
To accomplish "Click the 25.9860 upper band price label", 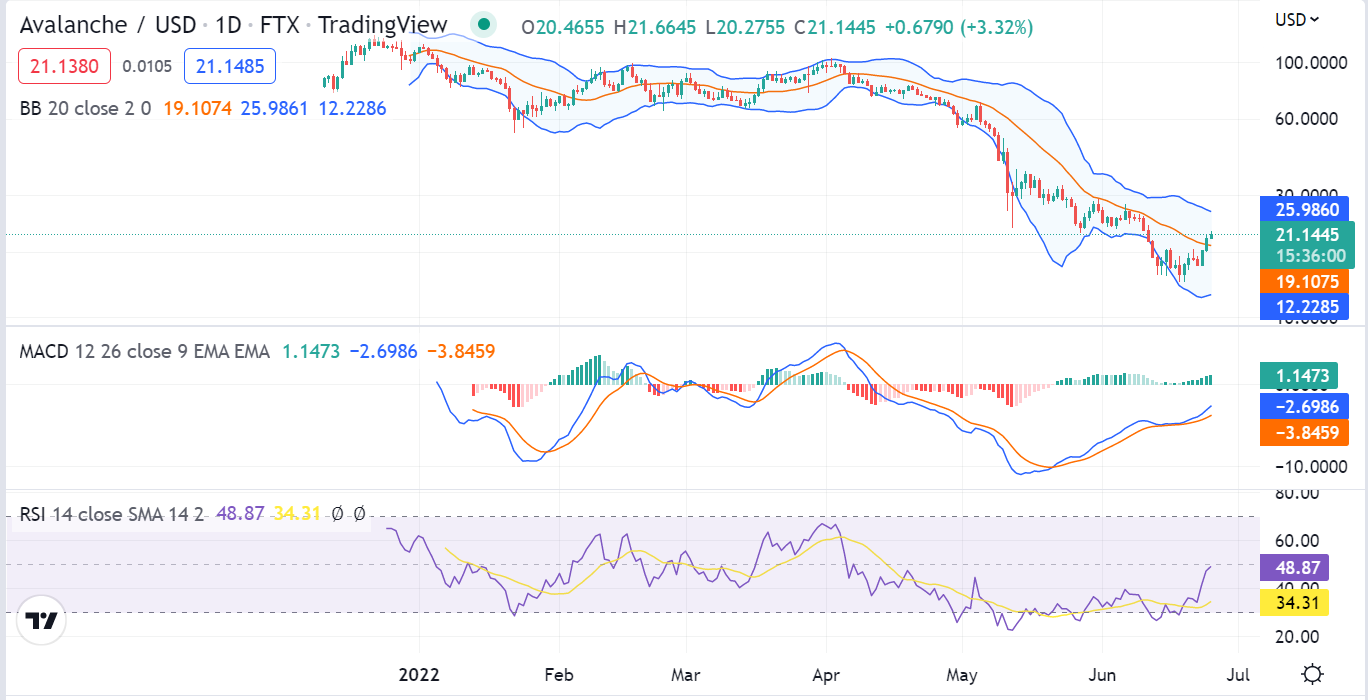I will pos(1307,210).
